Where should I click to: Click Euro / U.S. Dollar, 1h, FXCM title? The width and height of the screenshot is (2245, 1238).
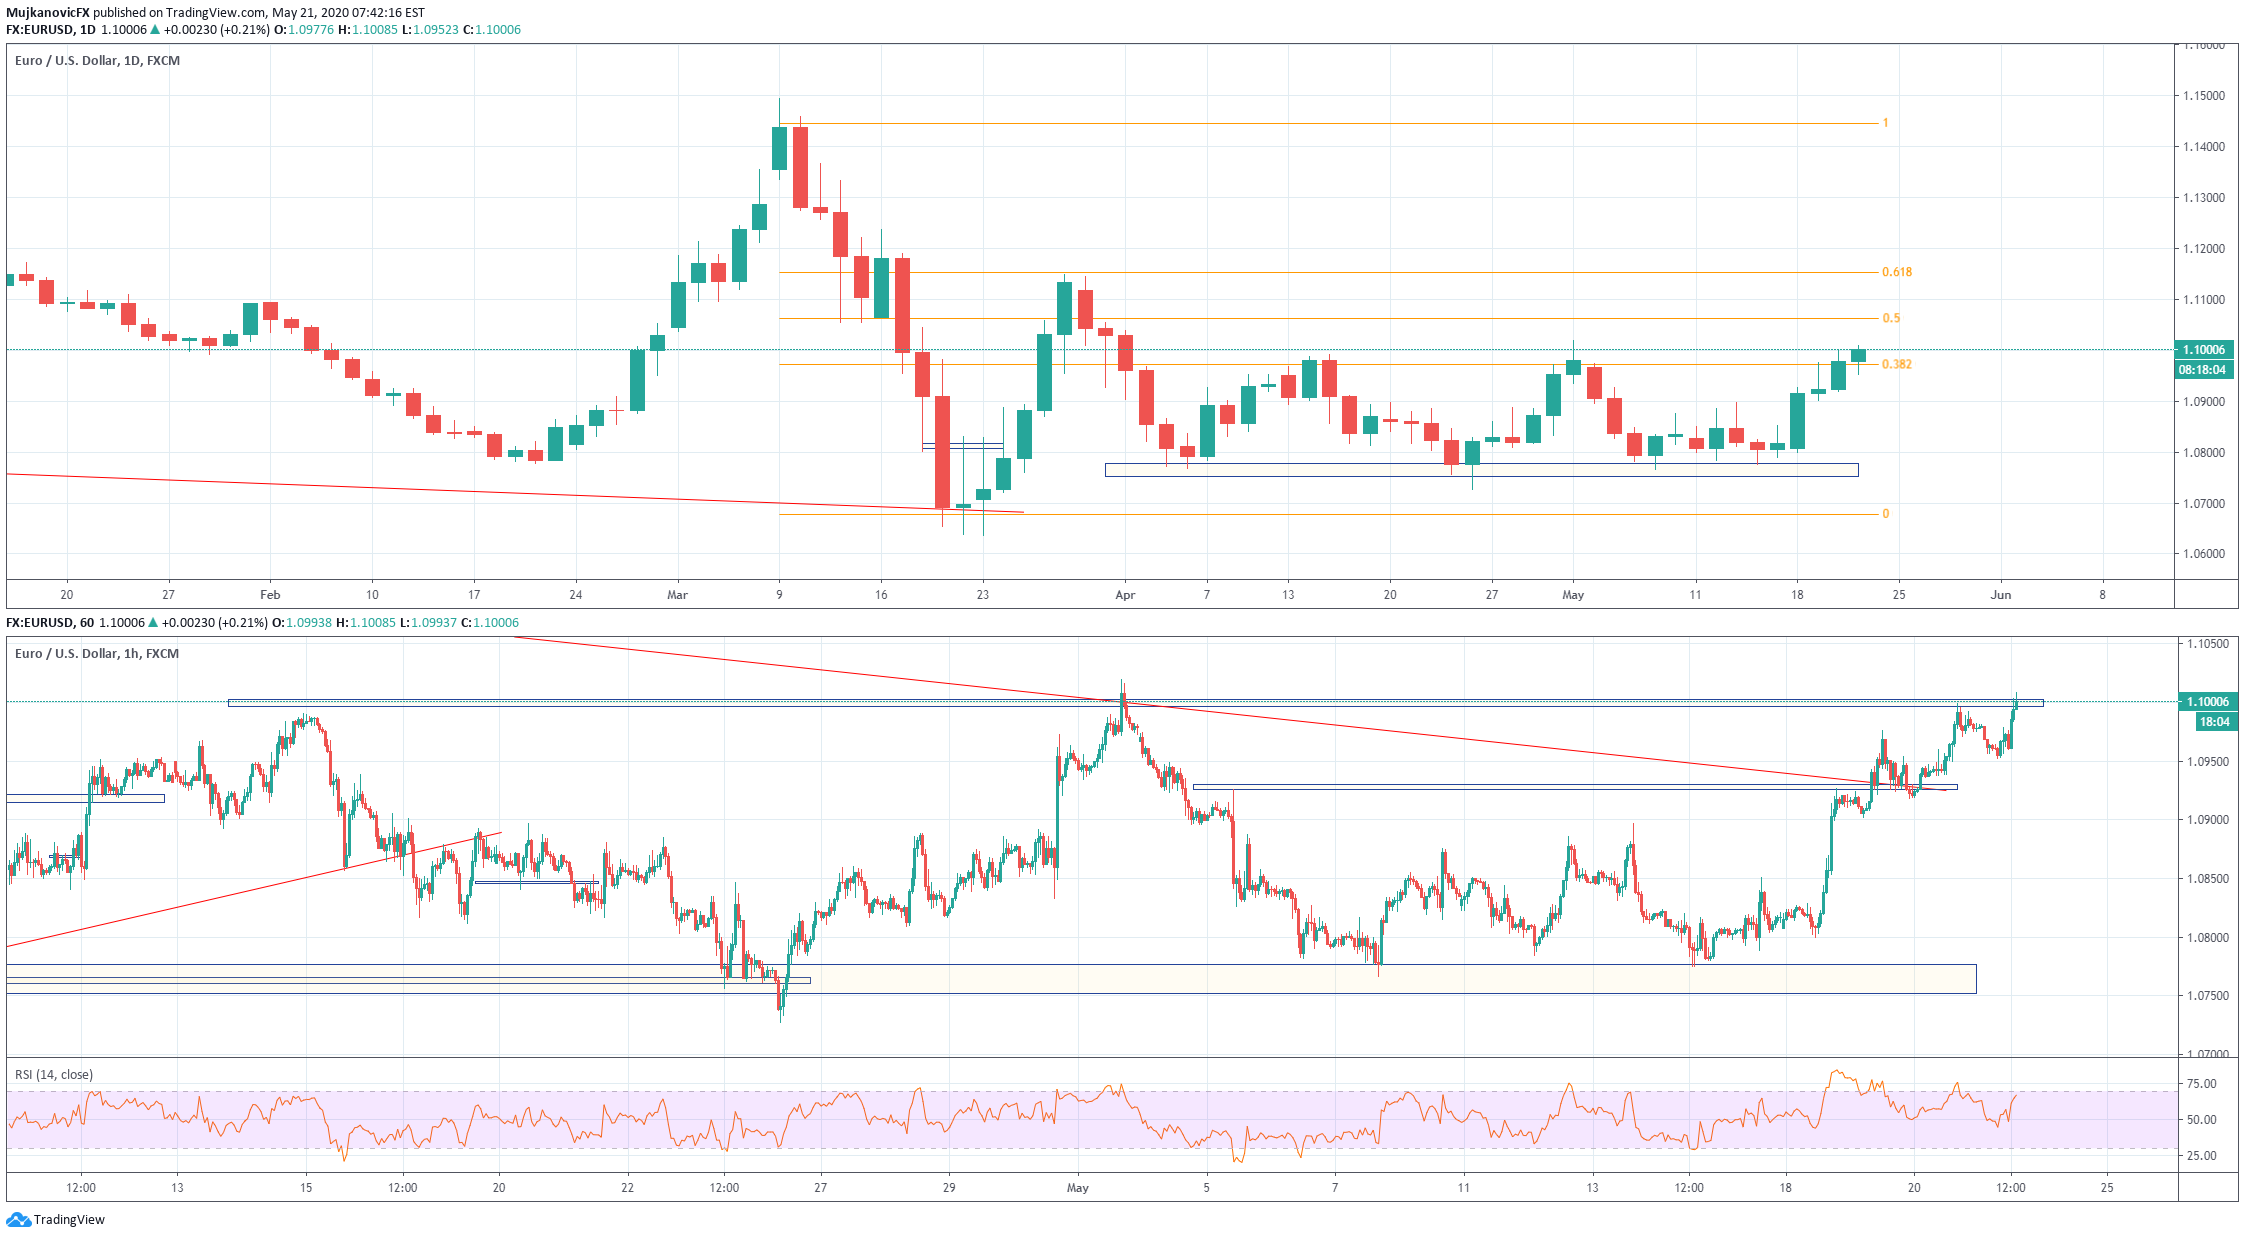(97, 654)
